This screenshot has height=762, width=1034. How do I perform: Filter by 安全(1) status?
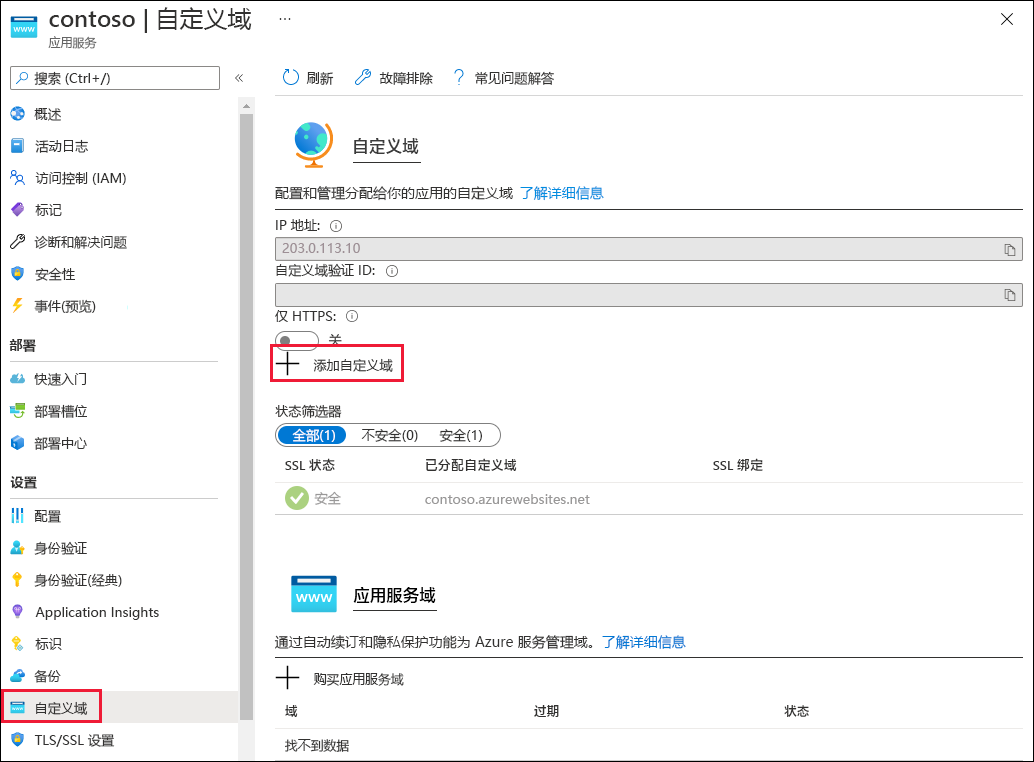461,435
